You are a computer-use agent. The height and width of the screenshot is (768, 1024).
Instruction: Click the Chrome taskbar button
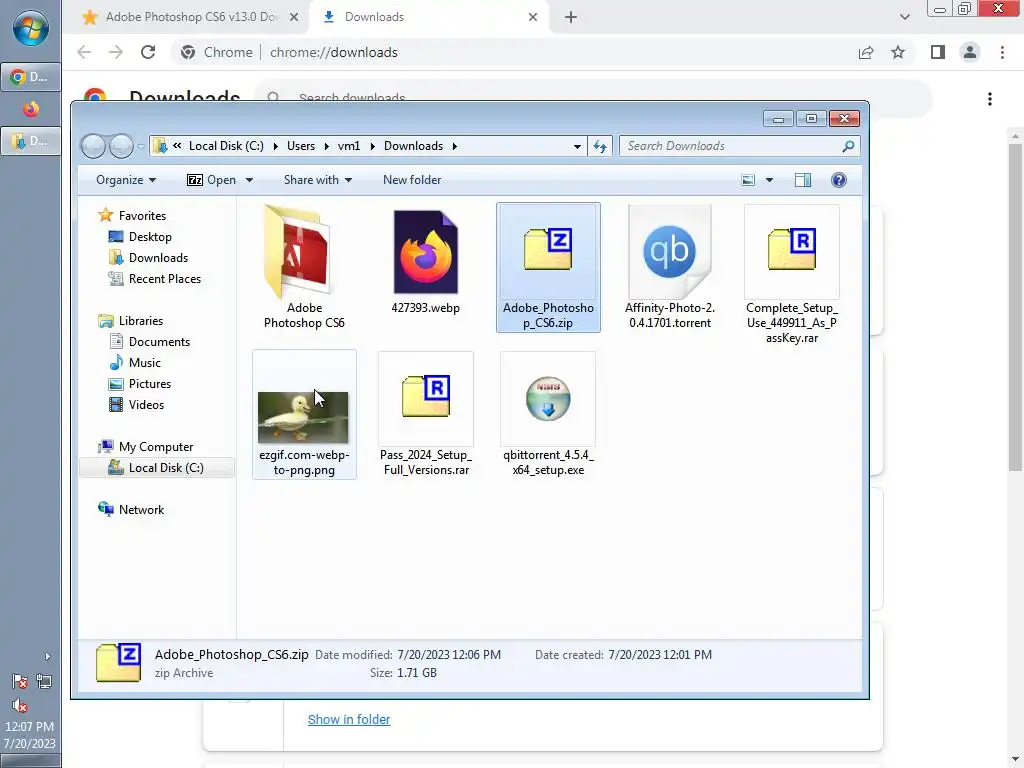[x=31, y=77]
